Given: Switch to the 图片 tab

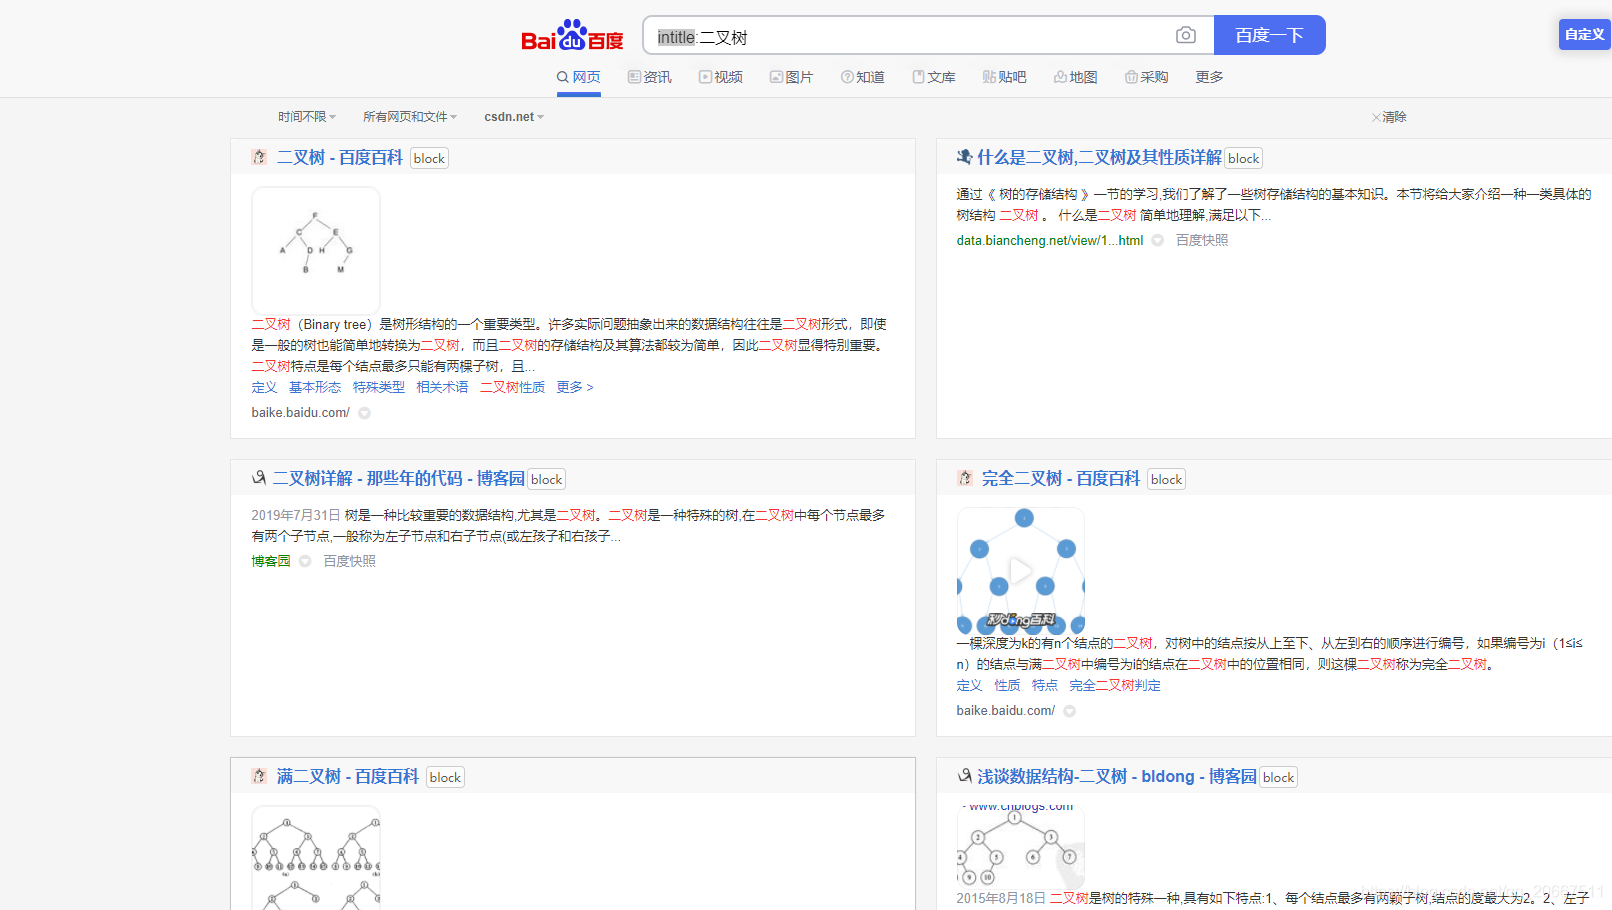Looking at the screenshot, I should pyautogui.click(x=792, y=77).
